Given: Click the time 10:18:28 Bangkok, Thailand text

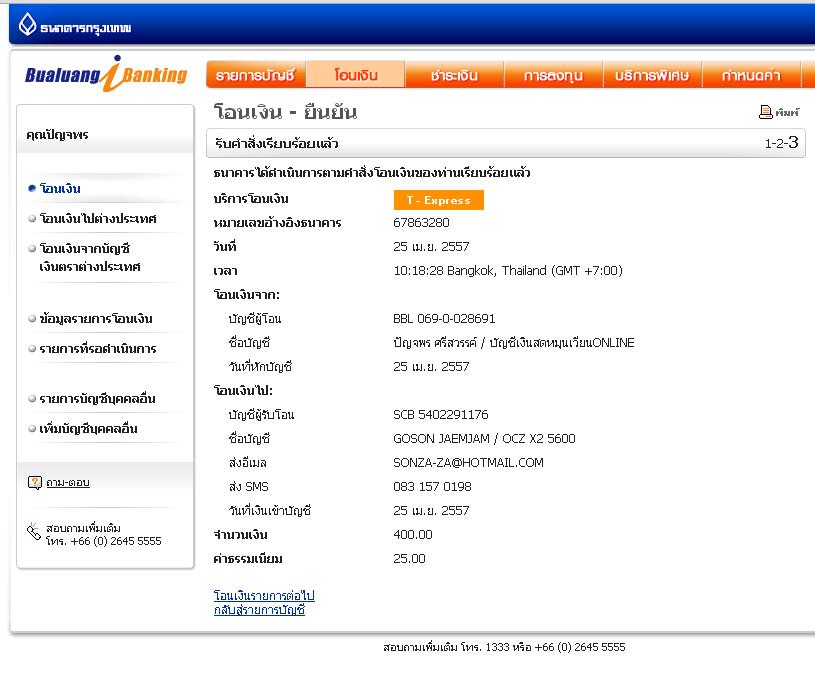Looking at the screenshot, I should click(508, 271).
